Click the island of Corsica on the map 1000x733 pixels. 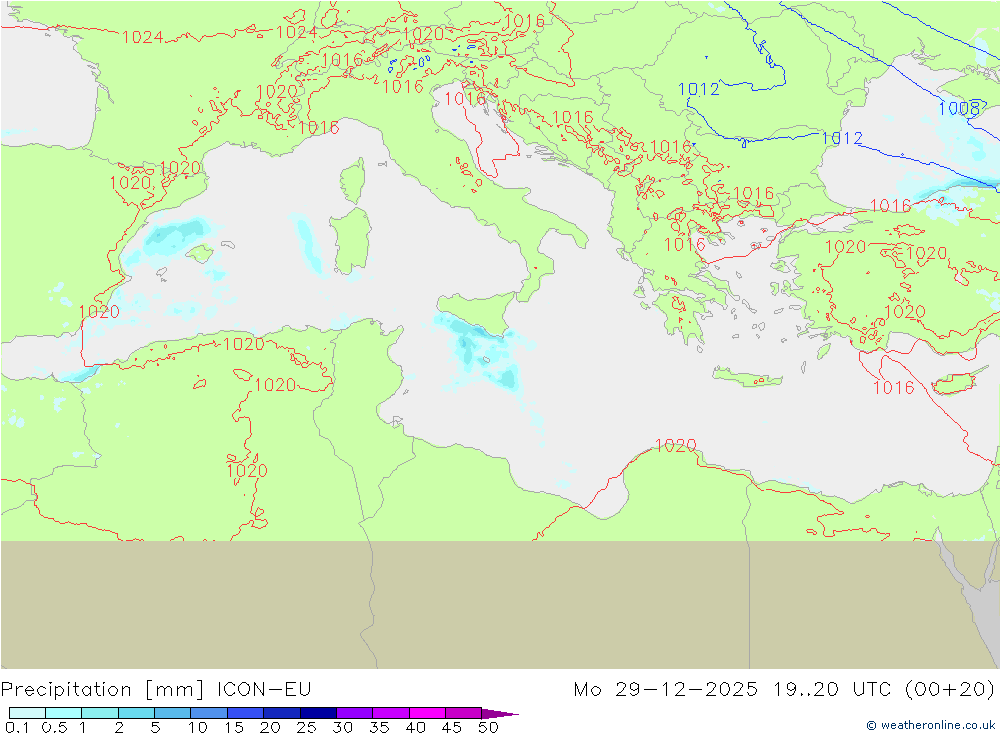[353, 181]
